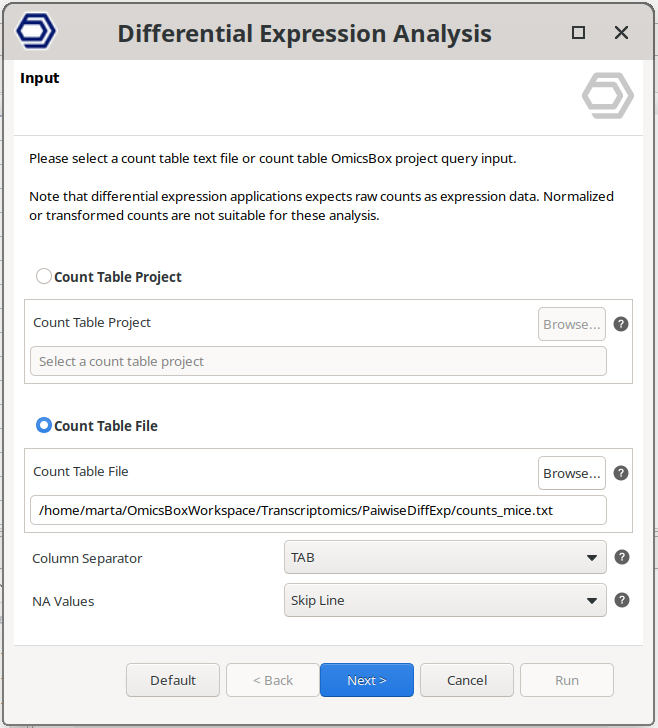The image size is (658, 728).
Task: Close the Differential Expression Analysis dialog
Action: (x=621, y=33)
